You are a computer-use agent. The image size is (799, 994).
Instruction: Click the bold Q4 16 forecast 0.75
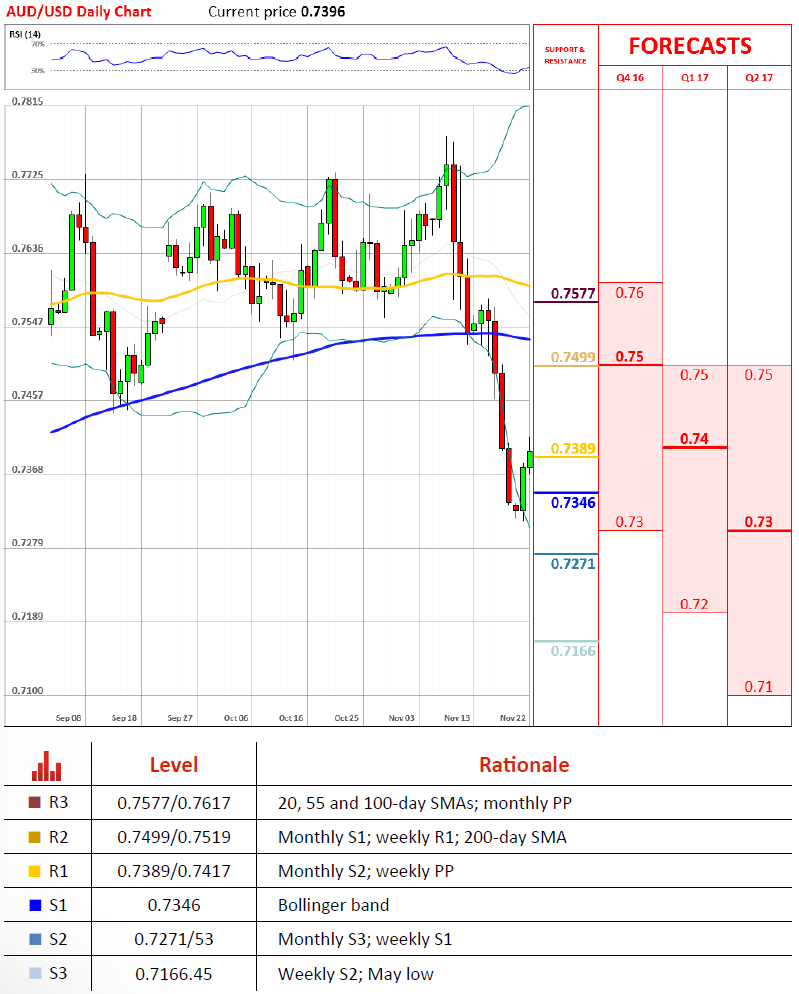point(630,356)
